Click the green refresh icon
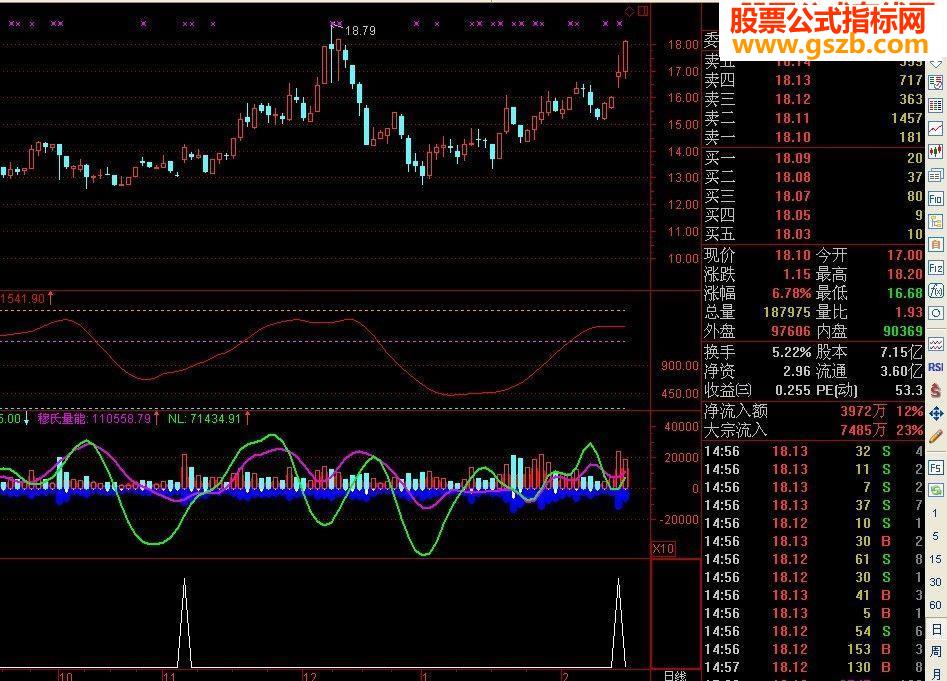Image resolution: width=947 pixels, height=681 pixels. [936, 490]
